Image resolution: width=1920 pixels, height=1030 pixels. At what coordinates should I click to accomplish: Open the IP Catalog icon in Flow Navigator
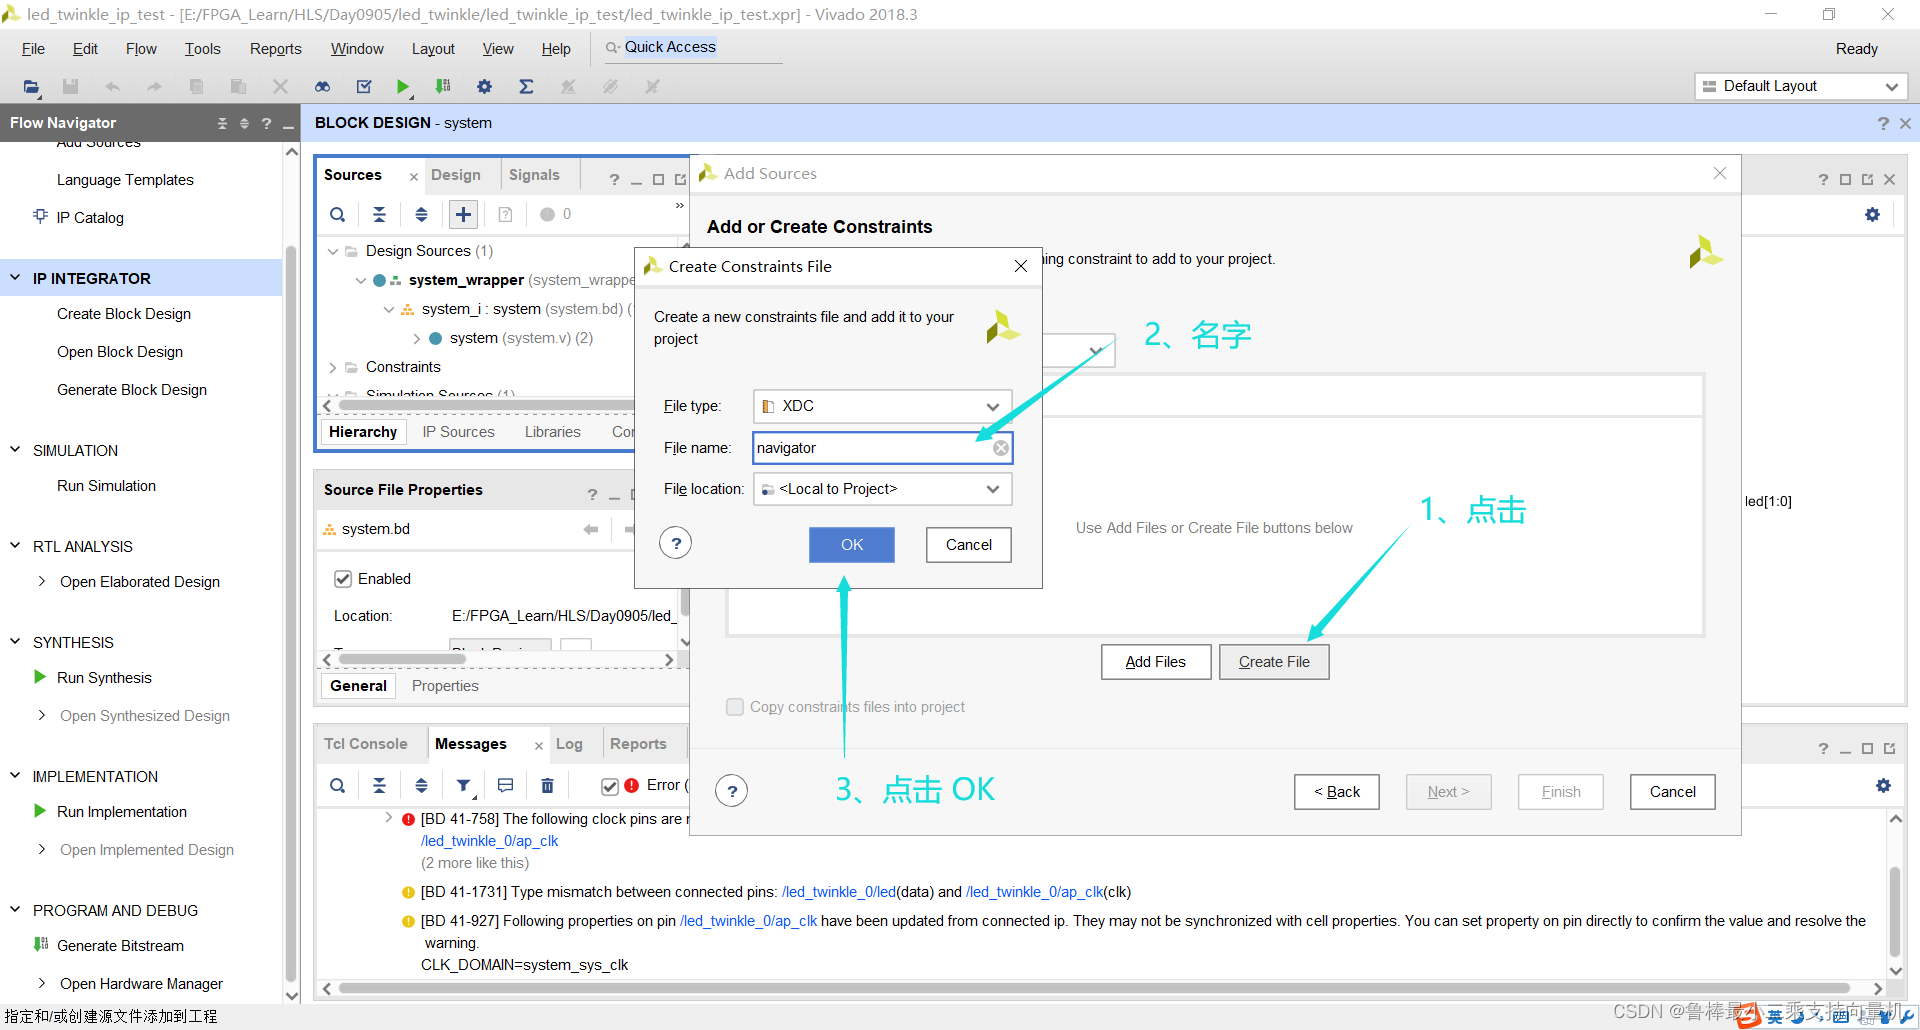[x=40, y=216]
